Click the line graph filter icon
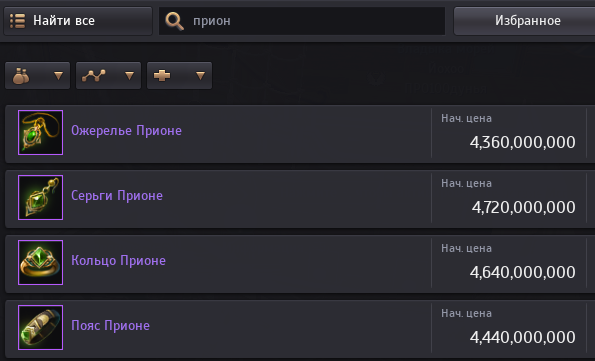595x361 pixels. point(94,76)
